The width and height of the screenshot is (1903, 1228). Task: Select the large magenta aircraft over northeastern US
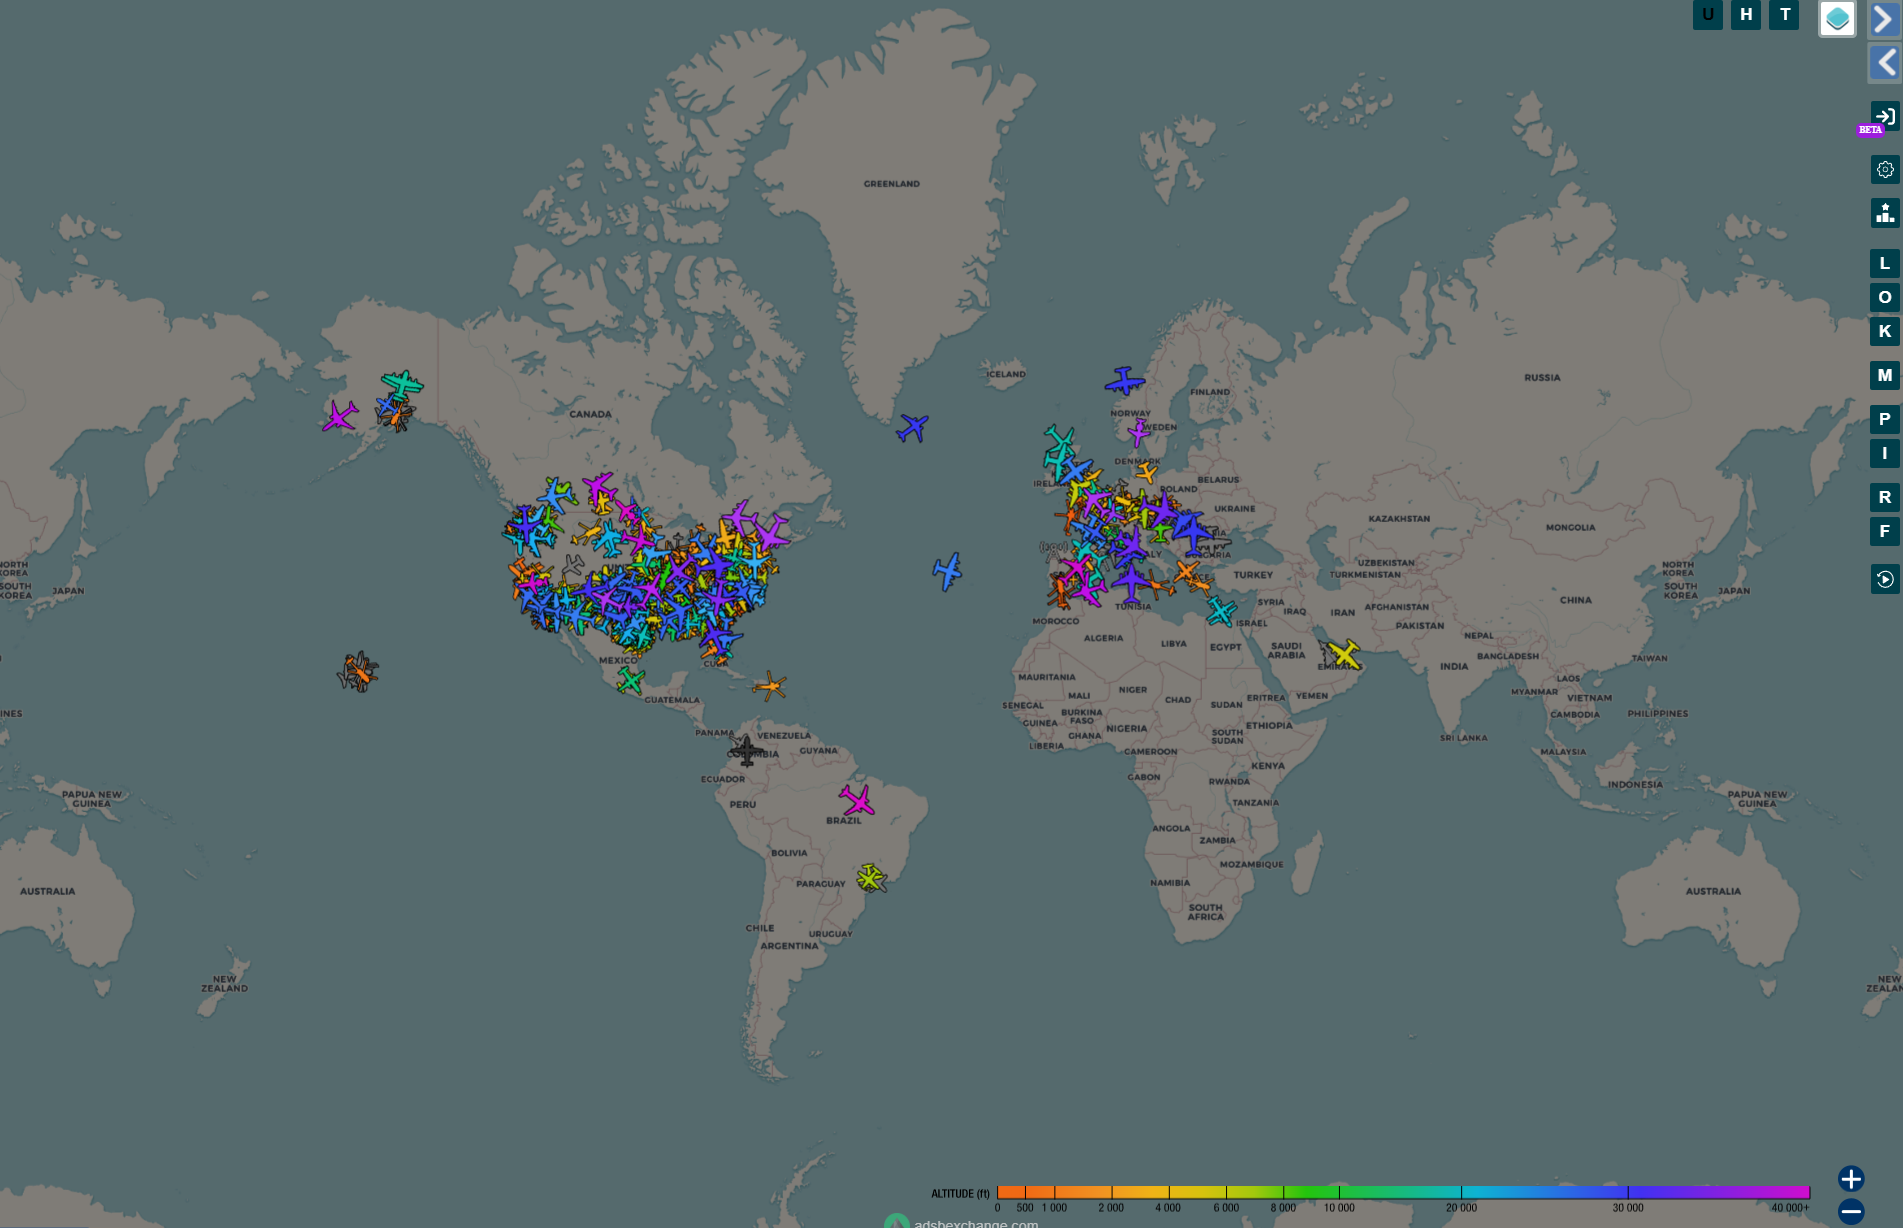click(771, 533)
